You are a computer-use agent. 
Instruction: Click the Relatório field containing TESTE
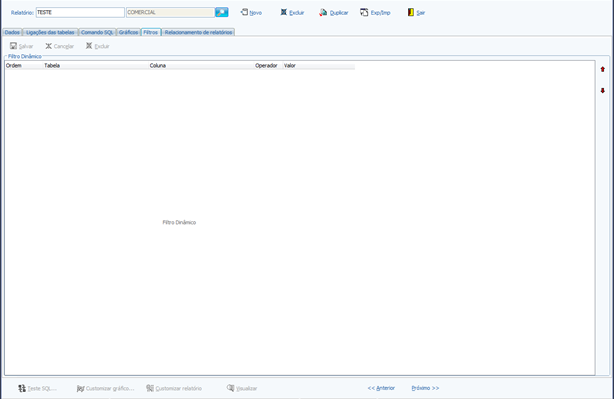point(80,13)
